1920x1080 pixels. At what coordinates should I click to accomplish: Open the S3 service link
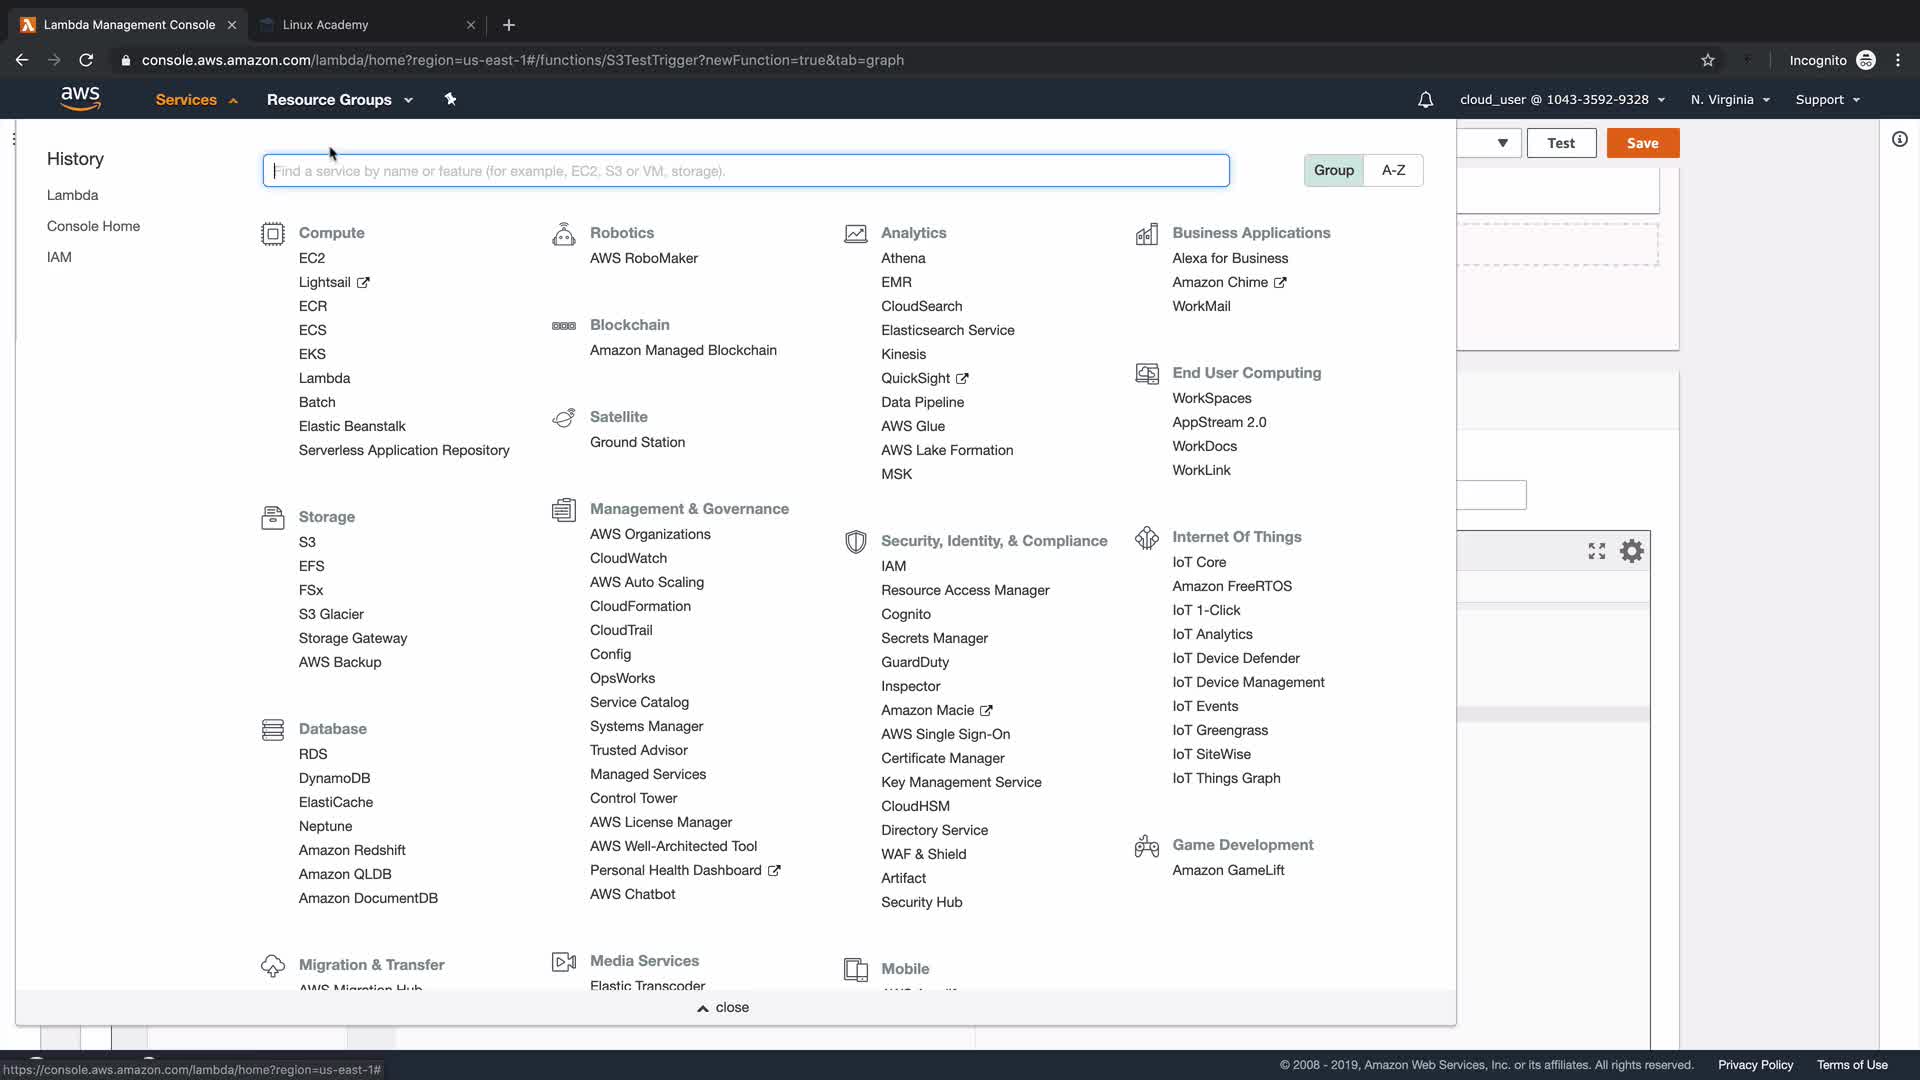click(307, 542)
